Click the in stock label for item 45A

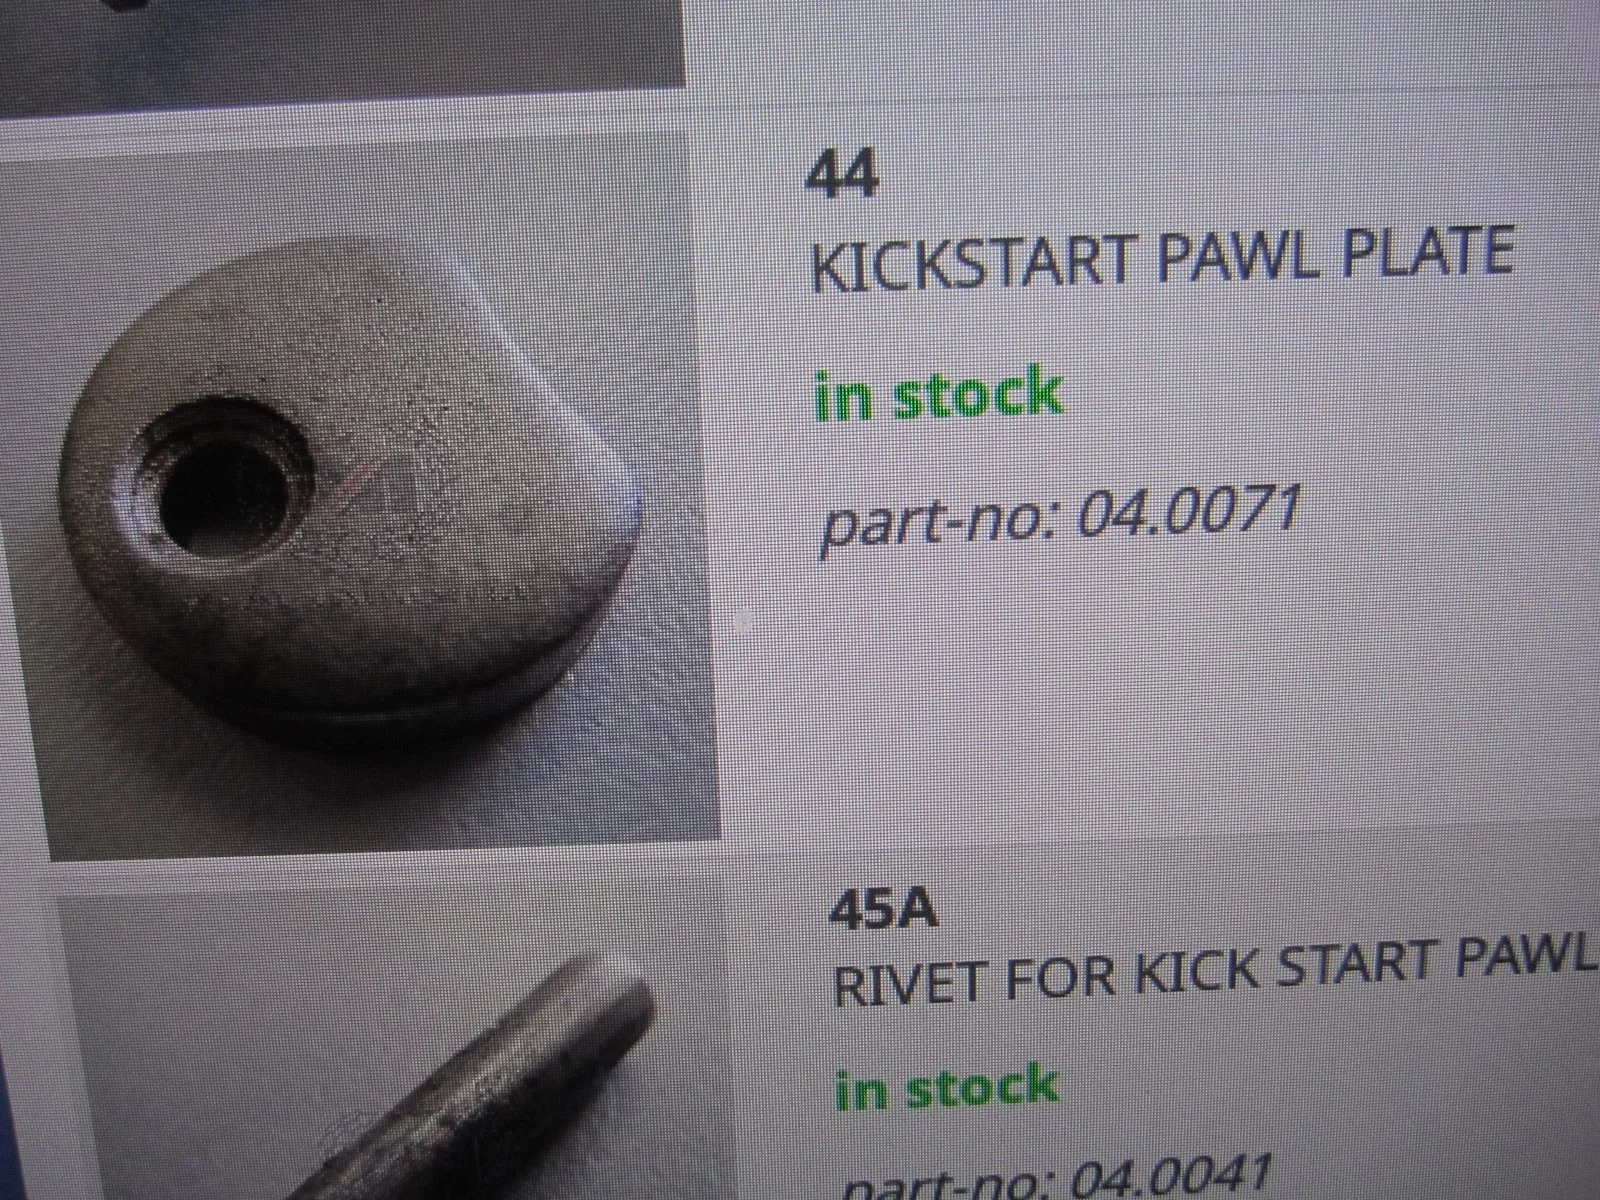pyautogui.click(x=946, y=1088)
